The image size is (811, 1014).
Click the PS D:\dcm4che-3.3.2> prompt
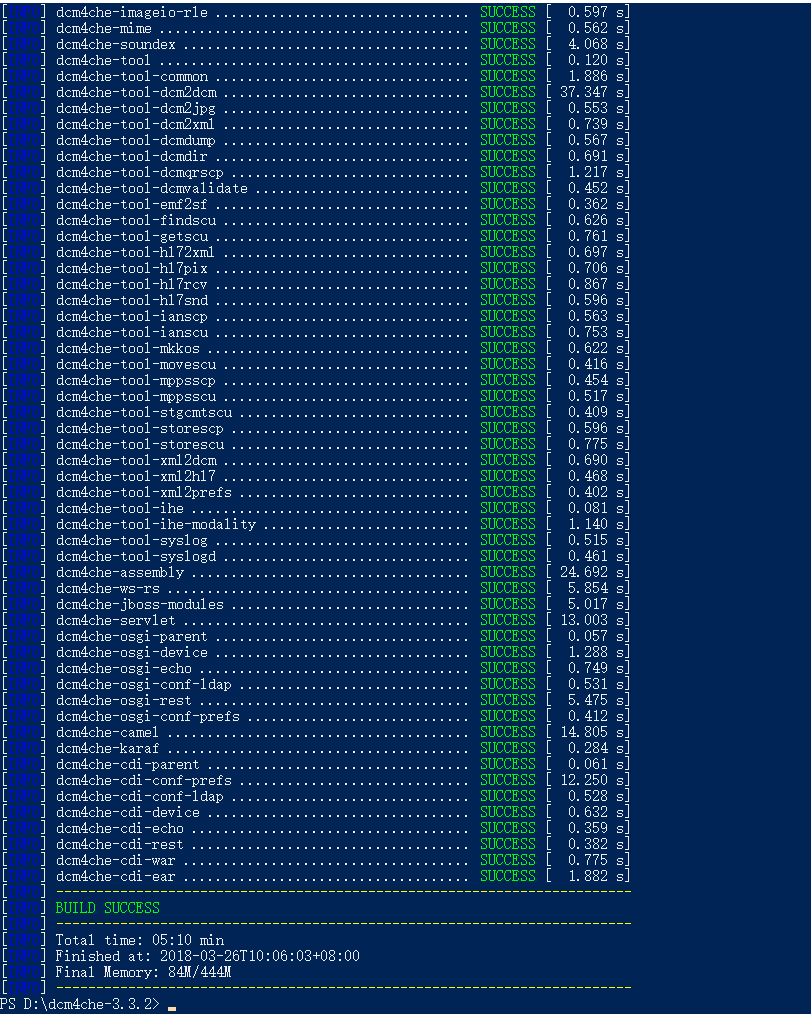click(80, 1004)
